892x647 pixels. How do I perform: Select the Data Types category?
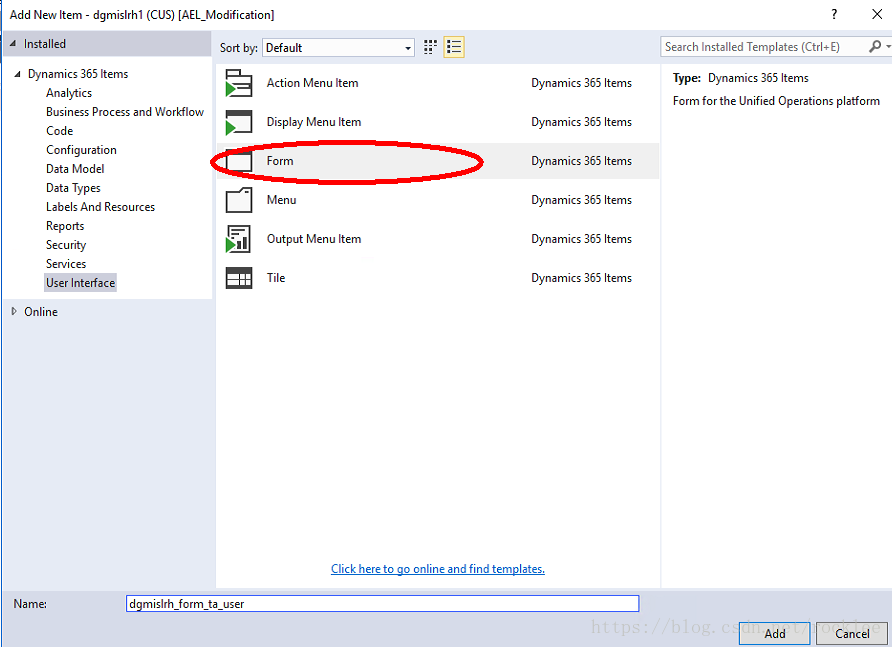pos(73,188)
